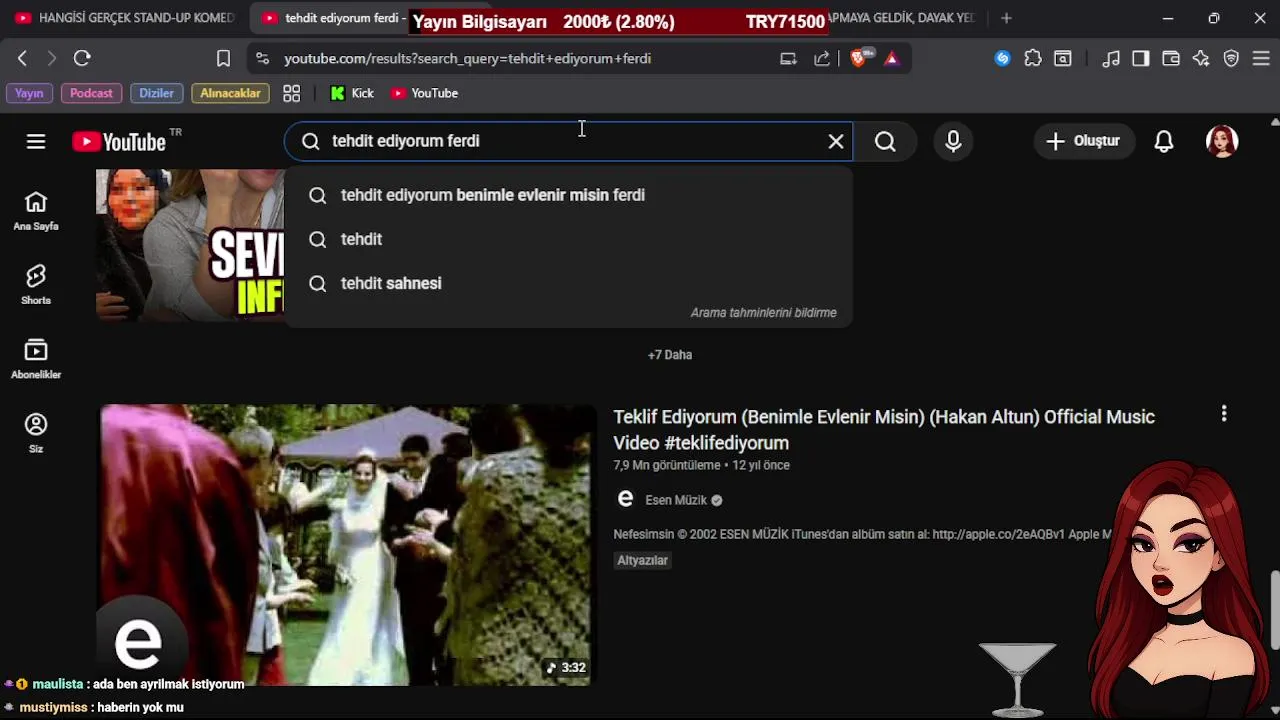
Task: Select suggestion 'tehdit ediyorum benimle evlenir misin ferdi'
Action: point(568,195)
